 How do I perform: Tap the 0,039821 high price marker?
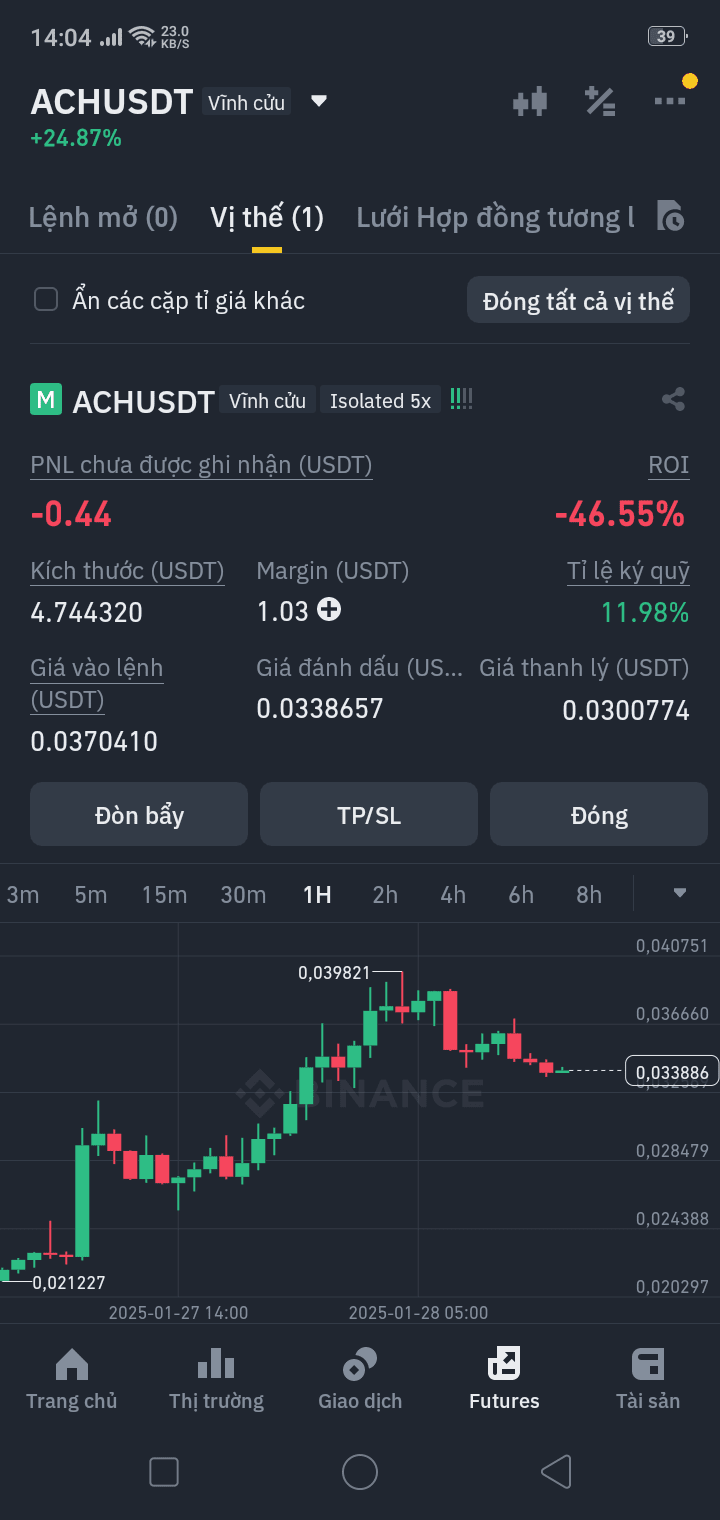point(334,972)
